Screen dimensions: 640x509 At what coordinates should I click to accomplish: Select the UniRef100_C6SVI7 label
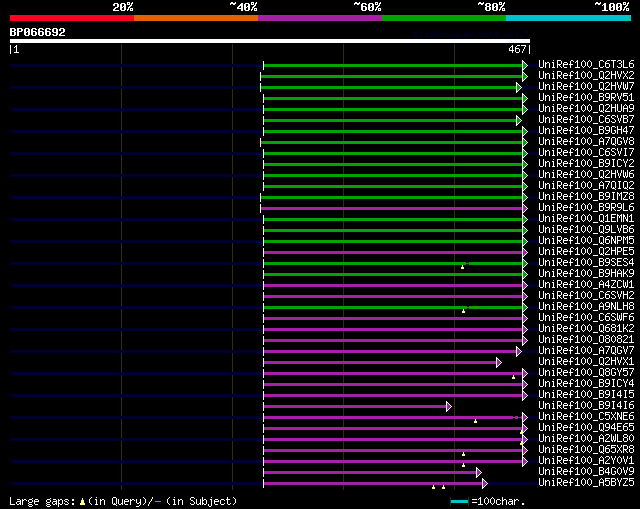point(586,153)
